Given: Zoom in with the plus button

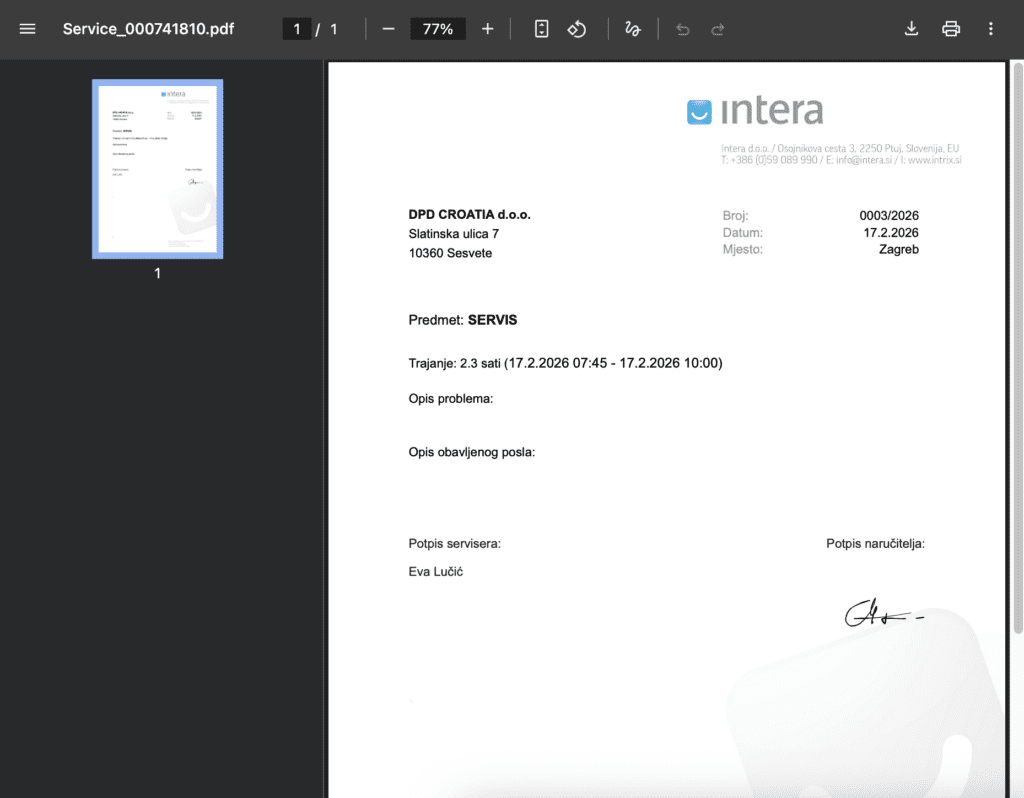Looking at the screenshot, I should [487, 29].
